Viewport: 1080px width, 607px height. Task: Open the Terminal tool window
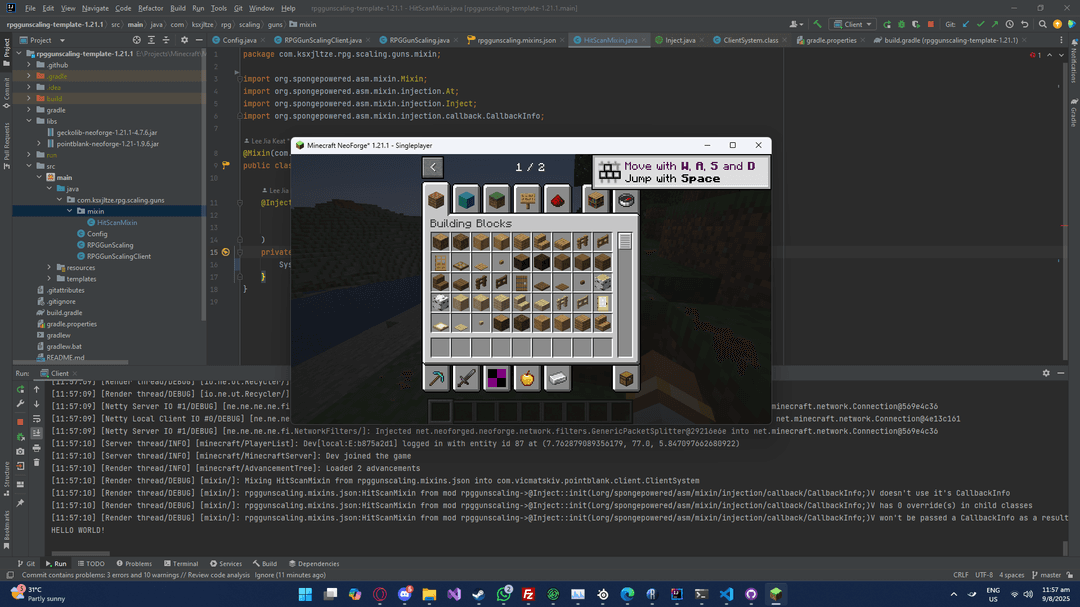(x=181, y=564)
